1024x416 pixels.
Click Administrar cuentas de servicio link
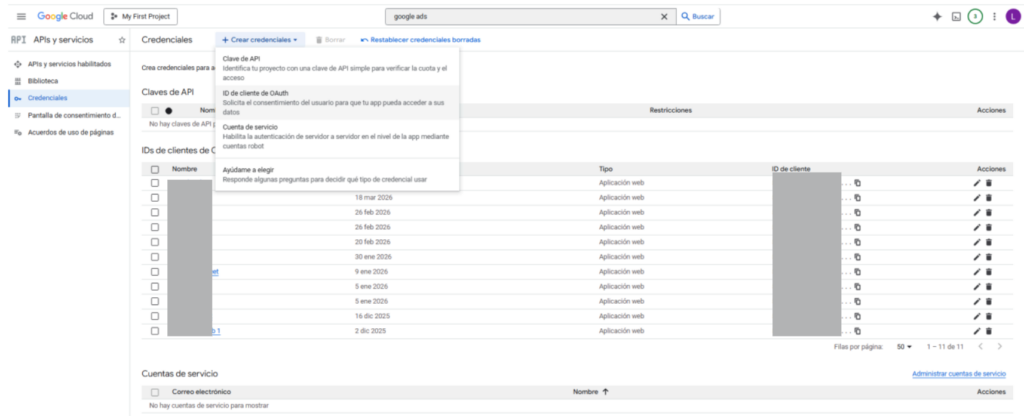(958, 373)
